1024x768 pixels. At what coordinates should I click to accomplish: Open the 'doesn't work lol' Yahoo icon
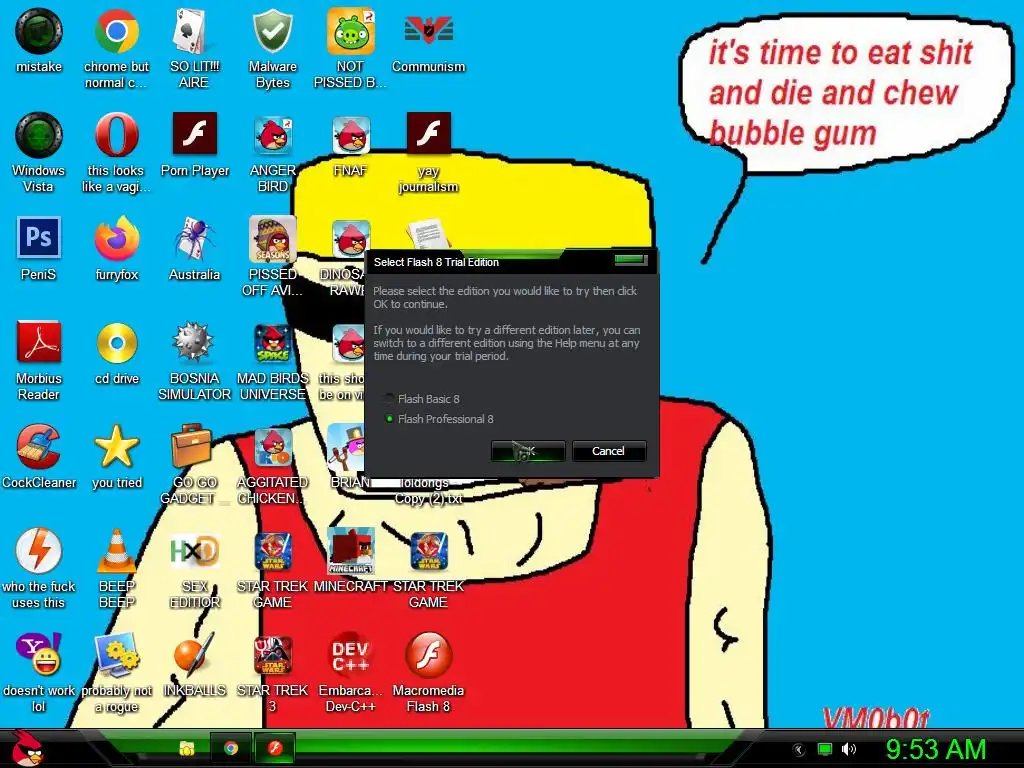pyautogui.click(x=39, y=654)
